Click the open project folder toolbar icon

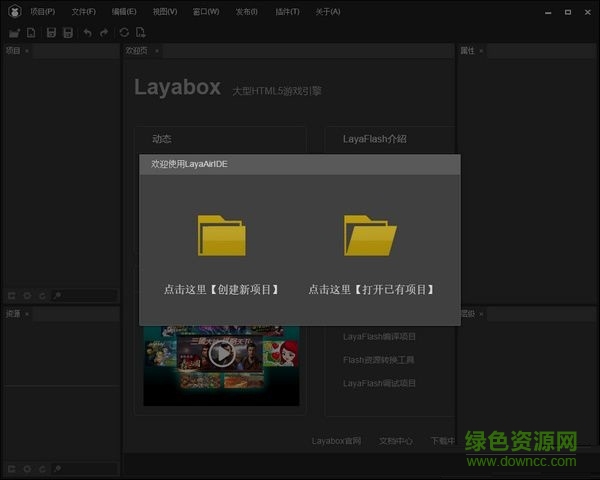(x=14, y=33)
